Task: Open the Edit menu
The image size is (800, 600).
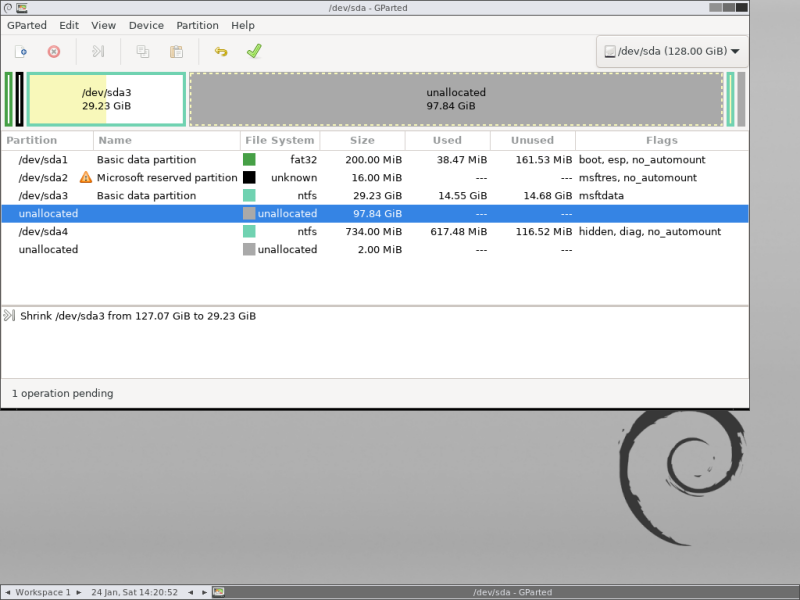Action: click(69, 26)
